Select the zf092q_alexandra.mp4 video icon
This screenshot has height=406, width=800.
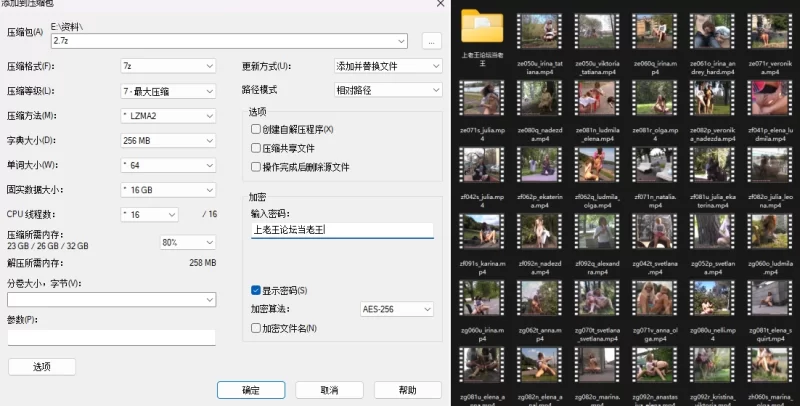coord(597,232)
